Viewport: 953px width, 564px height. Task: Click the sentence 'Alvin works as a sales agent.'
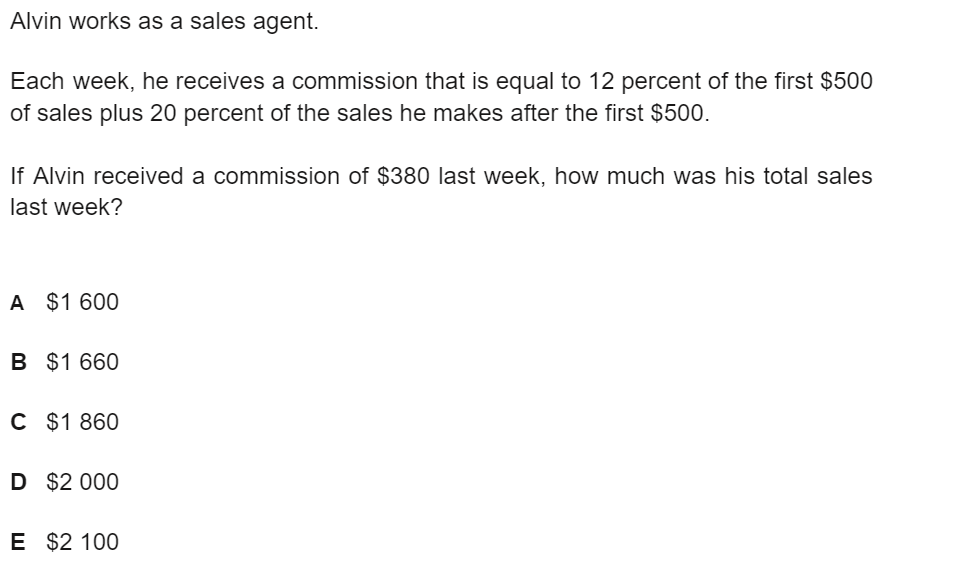pos(164,22)
